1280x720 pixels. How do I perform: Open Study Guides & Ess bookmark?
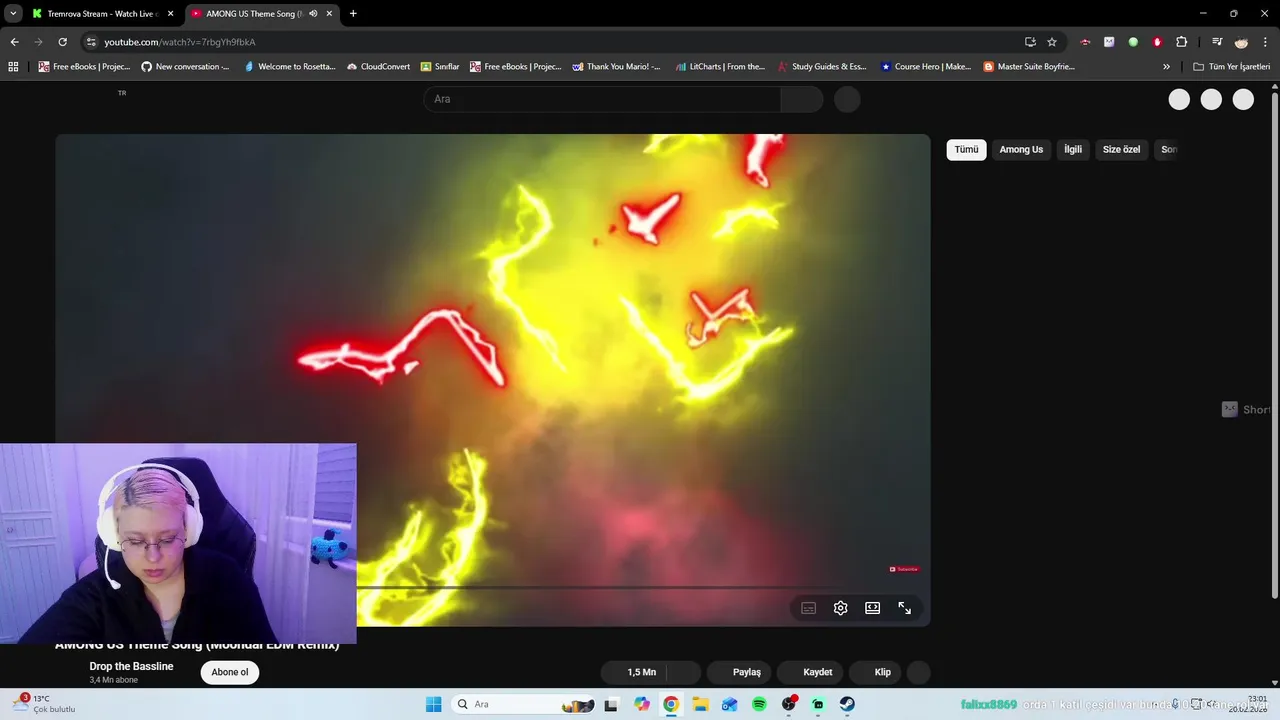(x=822, y=67)
